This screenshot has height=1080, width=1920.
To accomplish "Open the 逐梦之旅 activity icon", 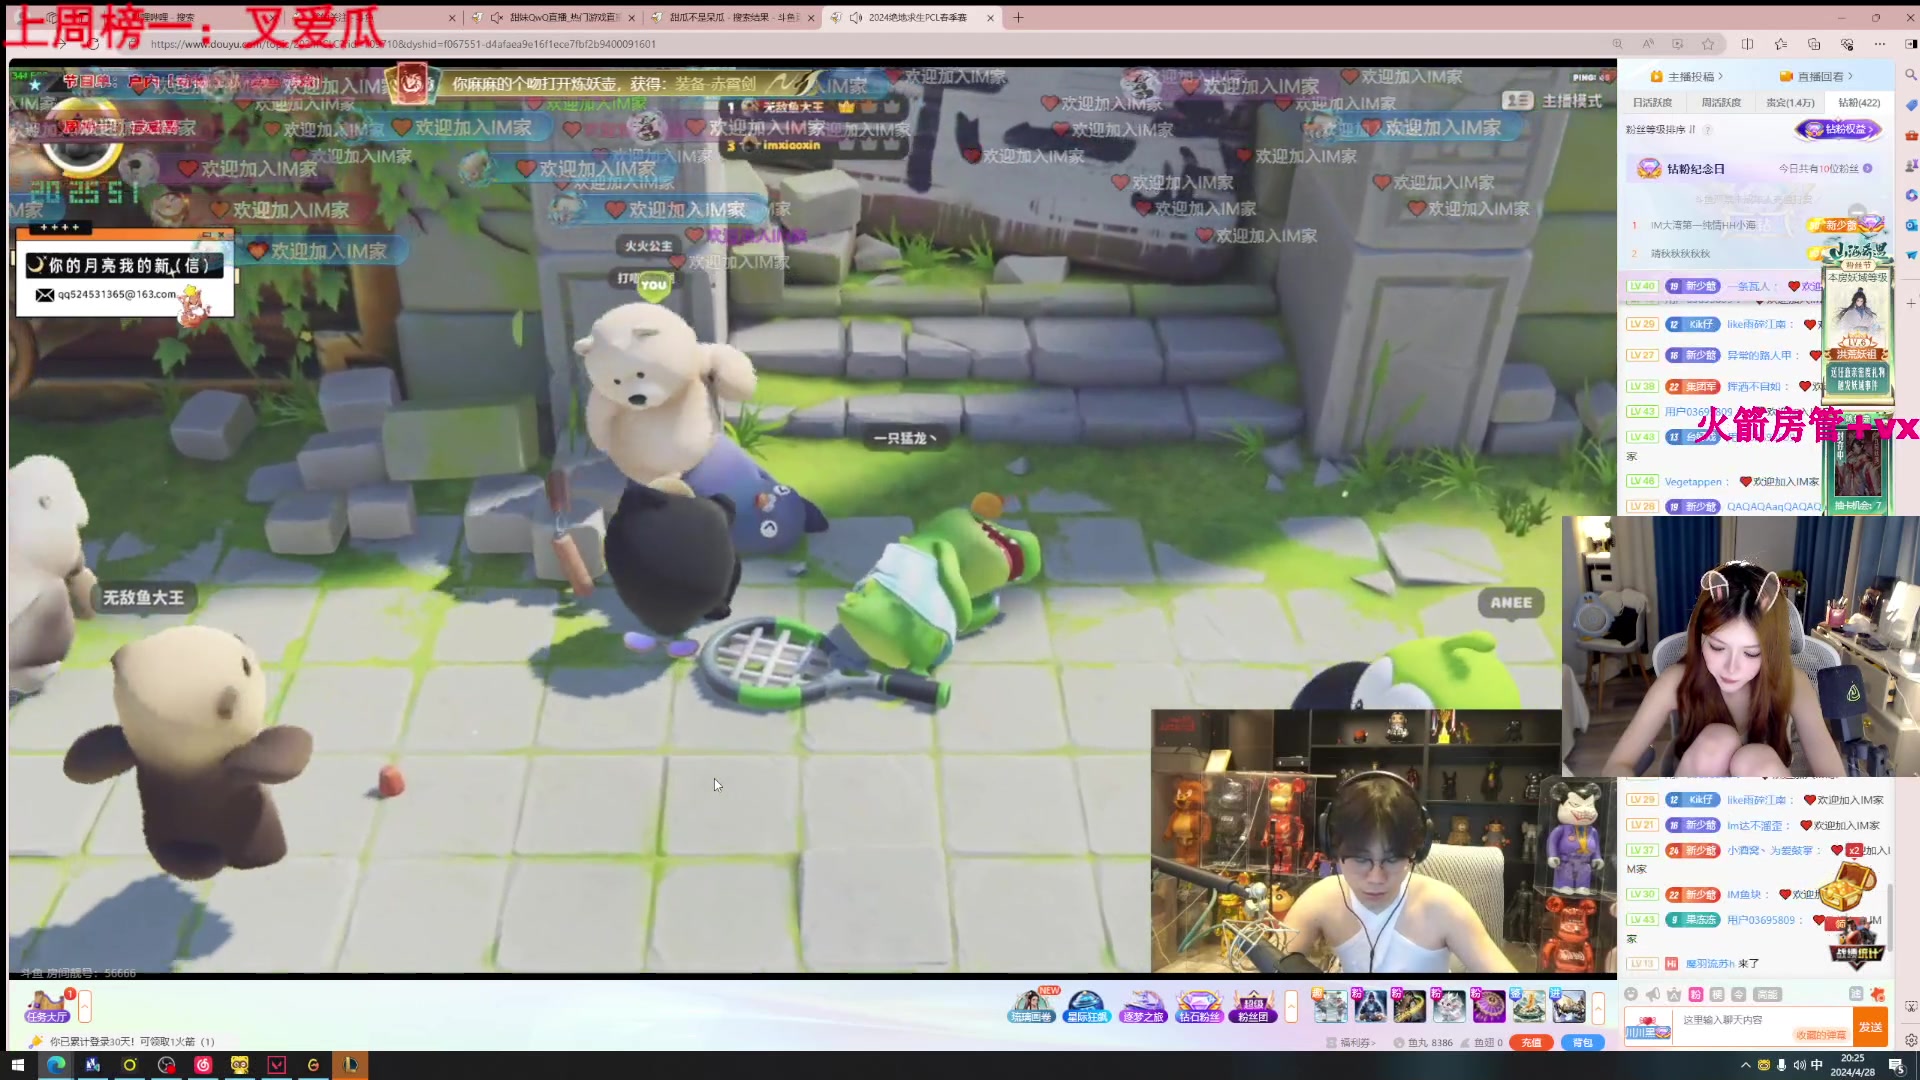I will [1143, 1006].
